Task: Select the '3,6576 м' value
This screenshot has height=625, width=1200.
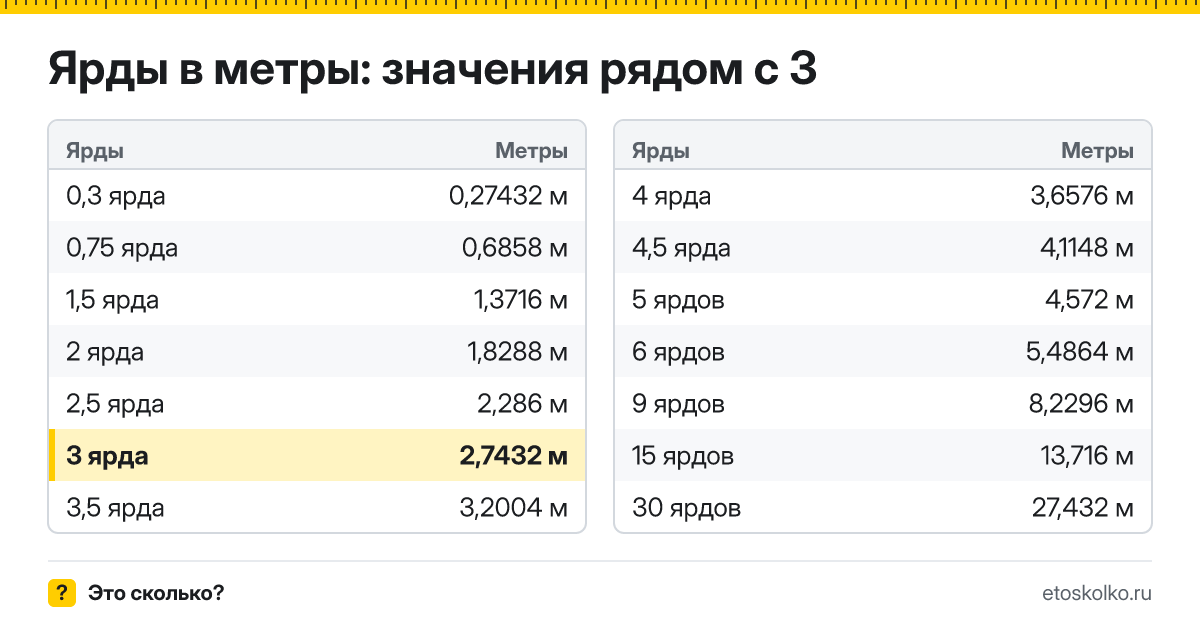Action: point(1082,196)
